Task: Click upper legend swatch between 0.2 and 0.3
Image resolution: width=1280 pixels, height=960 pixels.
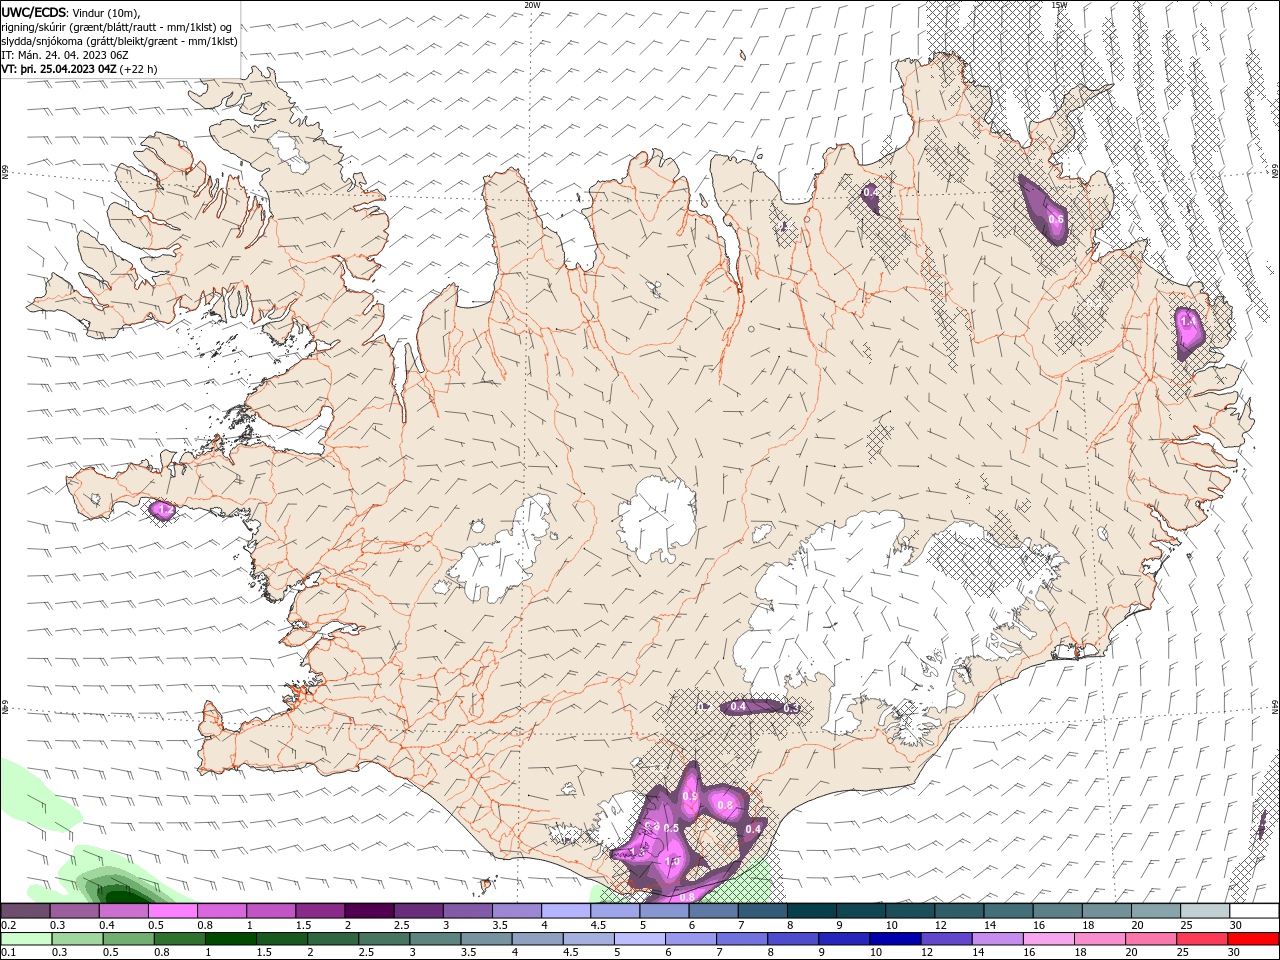Action: coord(25,910)
